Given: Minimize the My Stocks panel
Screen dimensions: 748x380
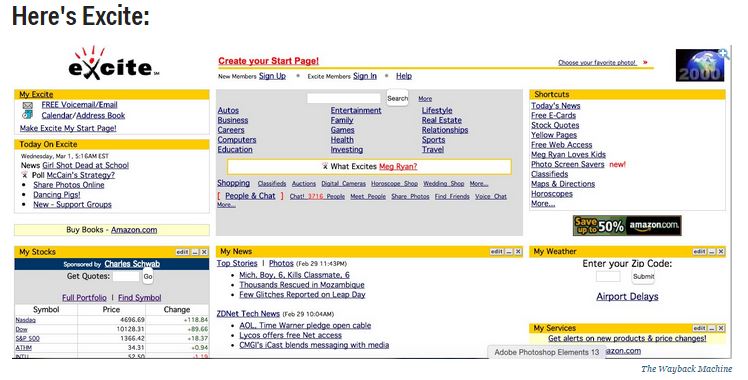Looking at the screenshot, I should [195, 252].
